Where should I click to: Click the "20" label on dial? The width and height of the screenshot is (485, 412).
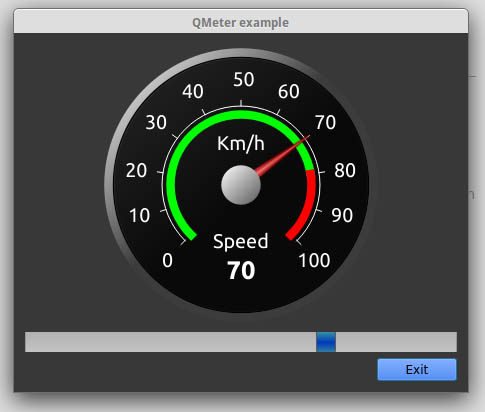136,170
